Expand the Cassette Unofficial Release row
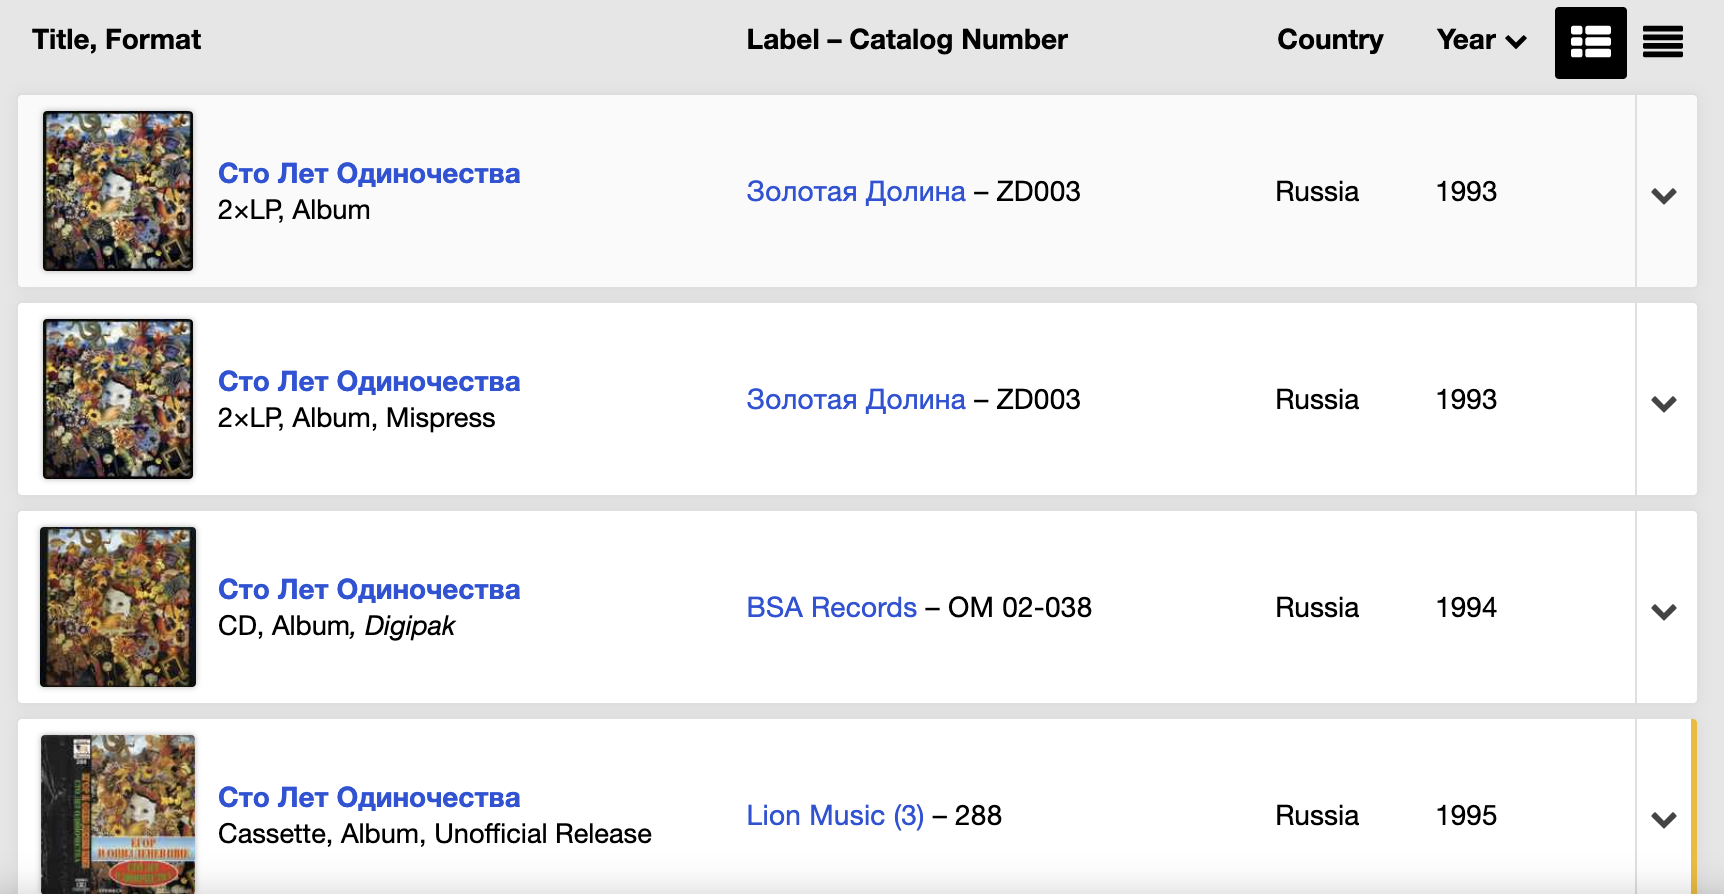1724x894 pixels. pyautogui.click(x=1664, y=820)
